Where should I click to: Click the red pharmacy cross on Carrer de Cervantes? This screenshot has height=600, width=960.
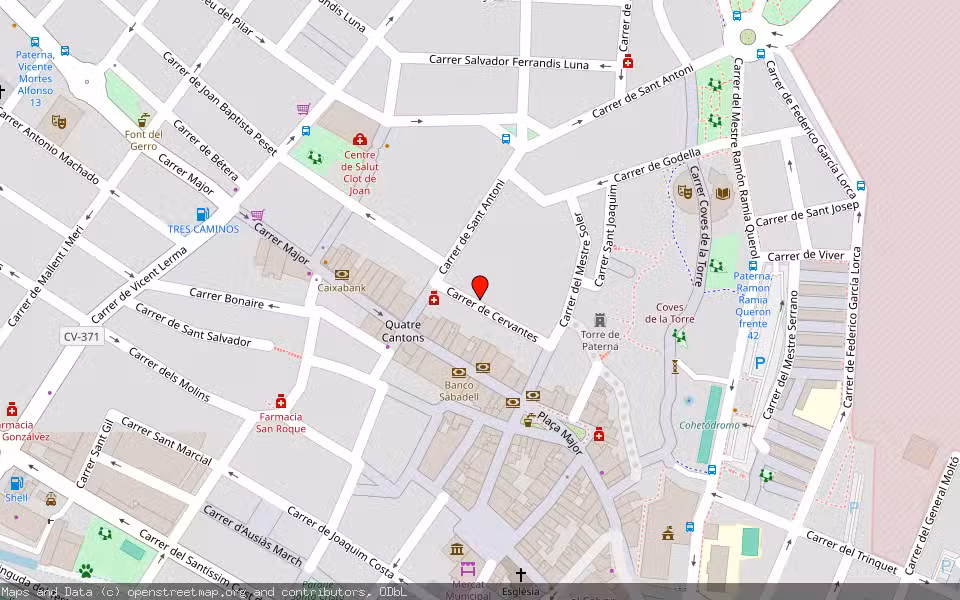(434, 299)
